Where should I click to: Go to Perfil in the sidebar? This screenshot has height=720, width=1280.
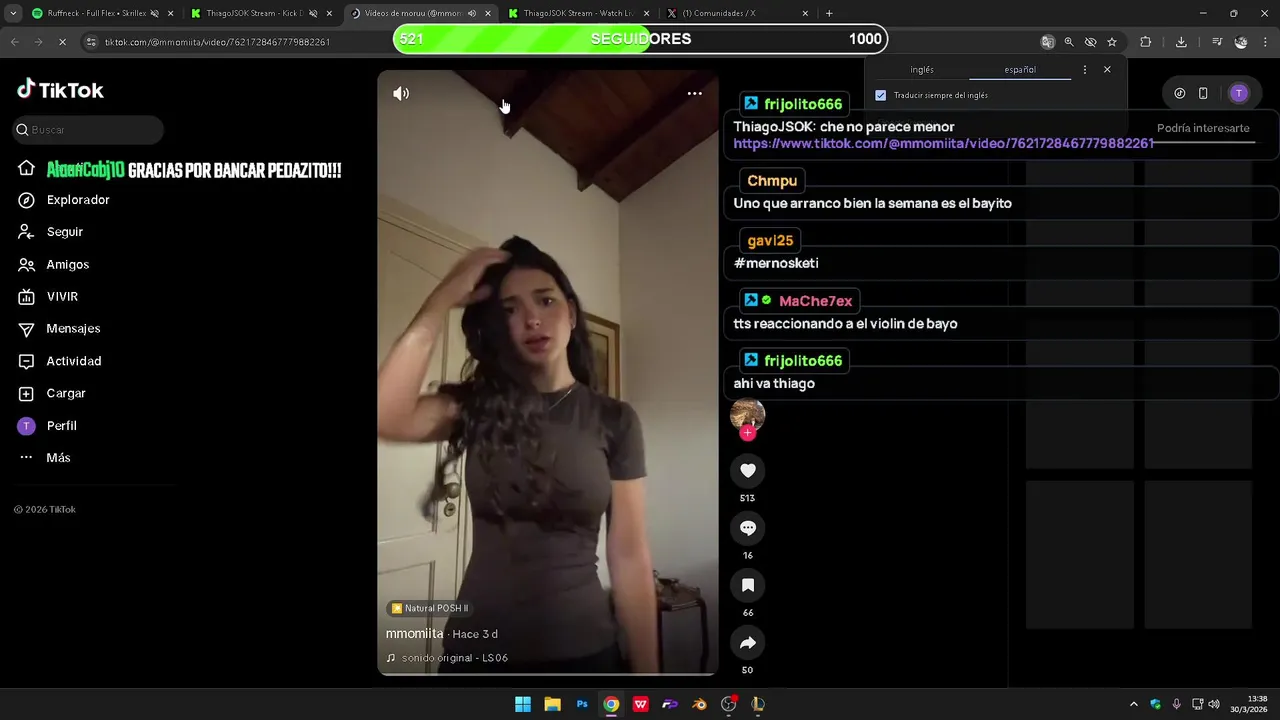click(x=47, y=426)
